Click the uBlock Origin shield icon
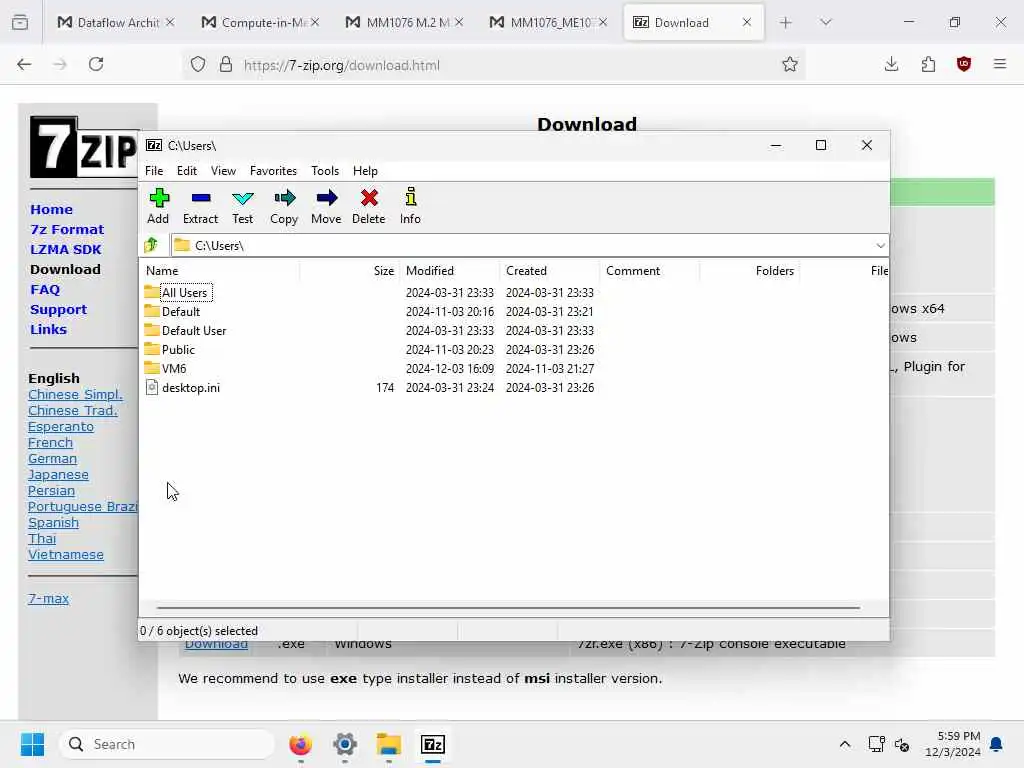Image resolution: width=1024 pixels, height=768 pixels. (963, 64)
